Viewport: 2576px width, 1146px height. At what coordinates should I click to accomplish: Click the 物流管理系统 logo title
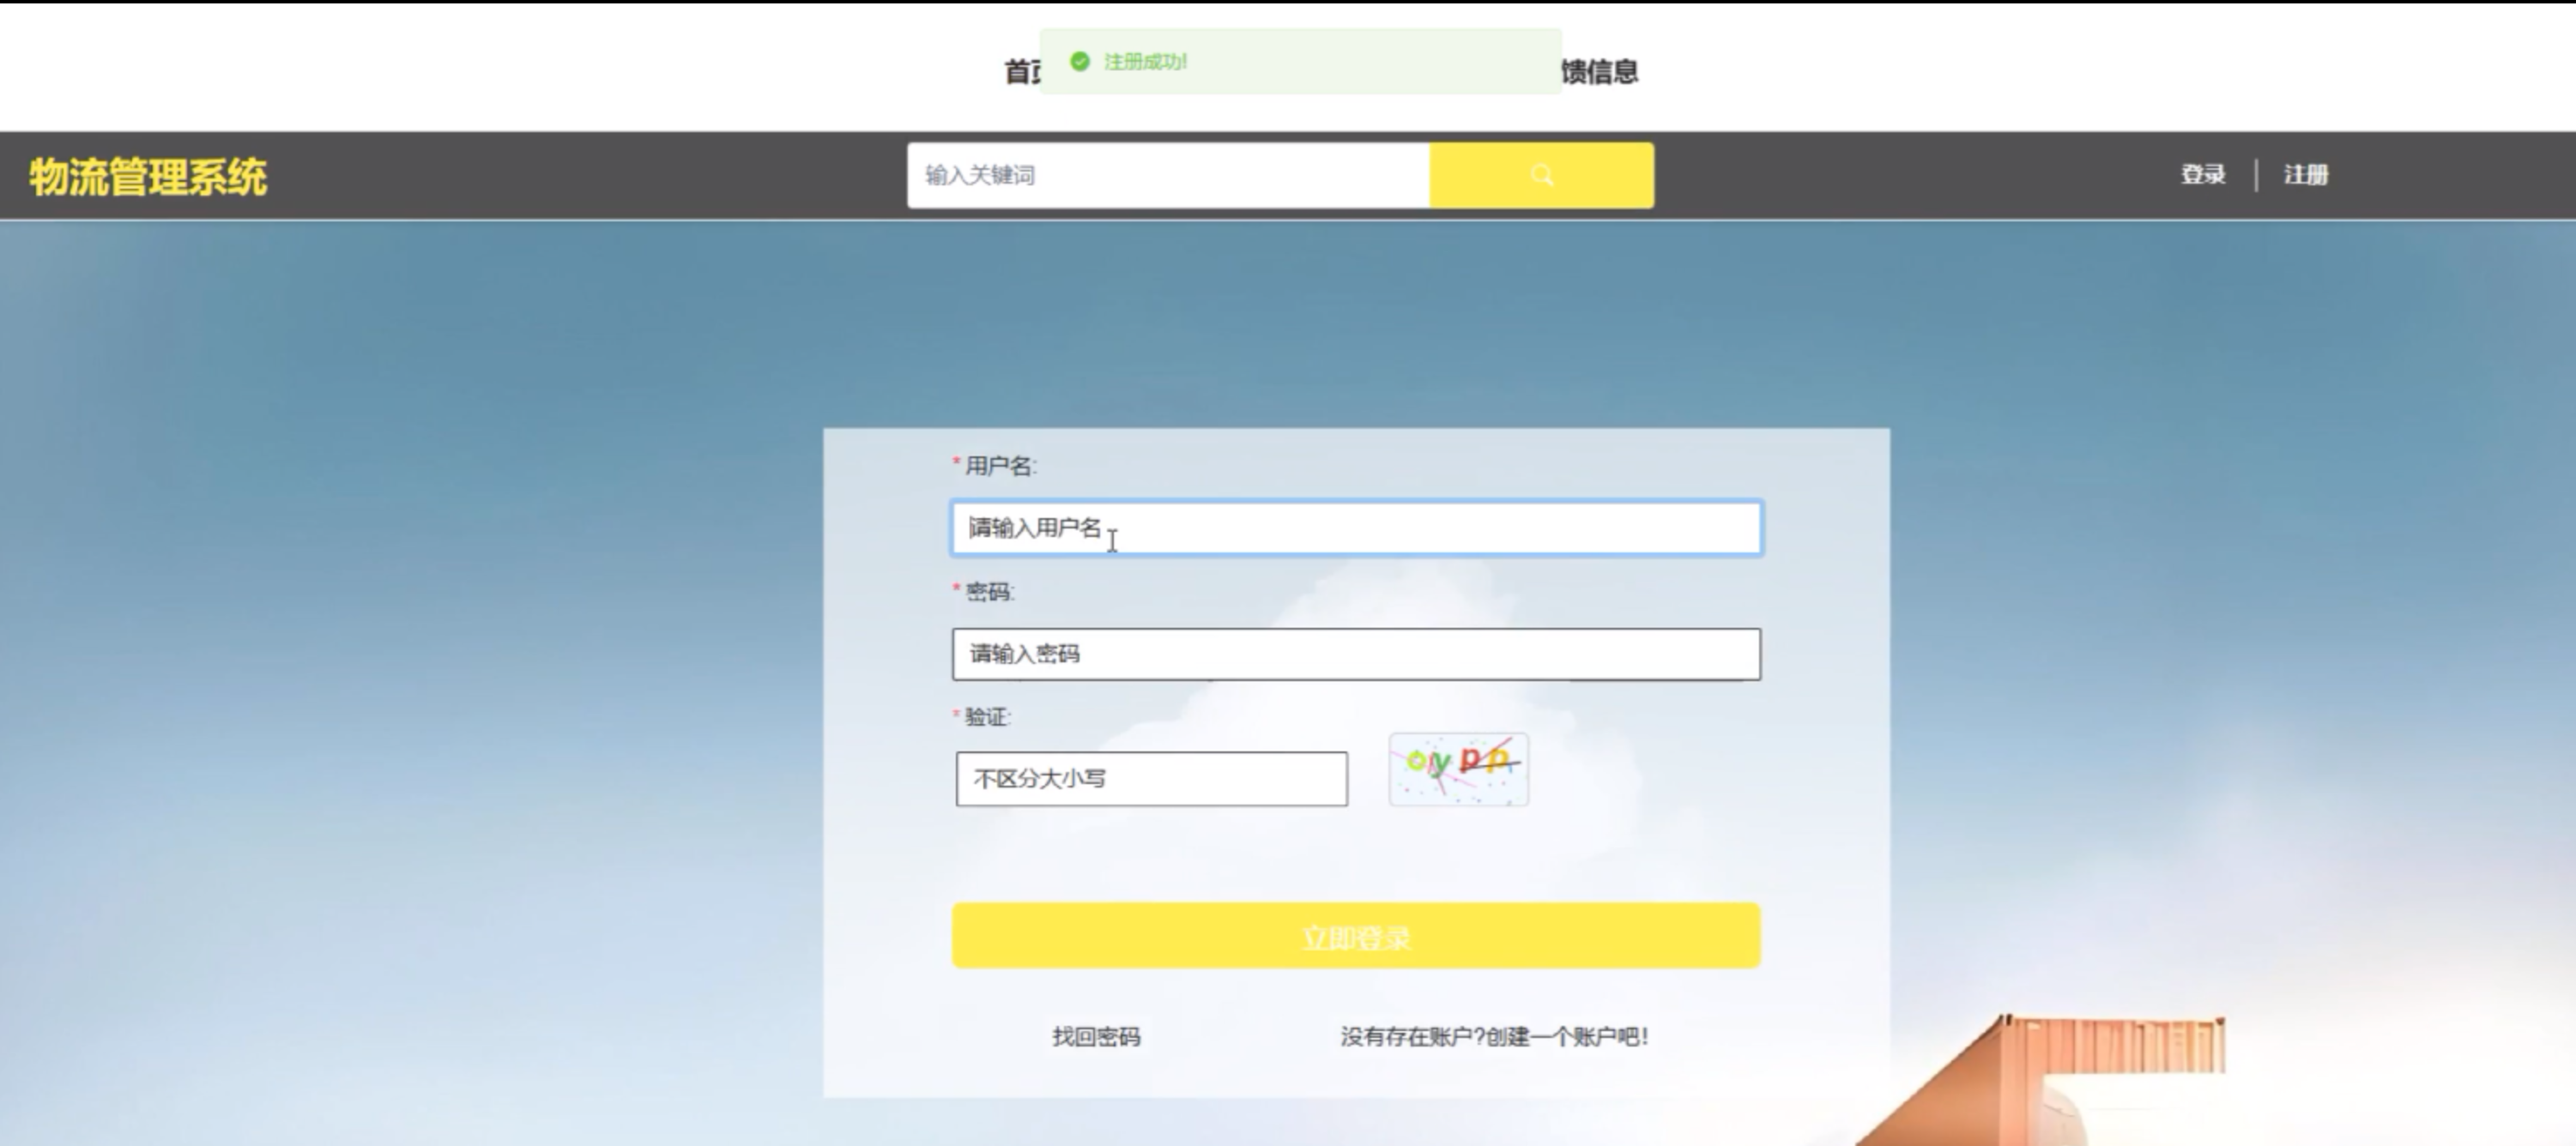(x=148, y=177)
